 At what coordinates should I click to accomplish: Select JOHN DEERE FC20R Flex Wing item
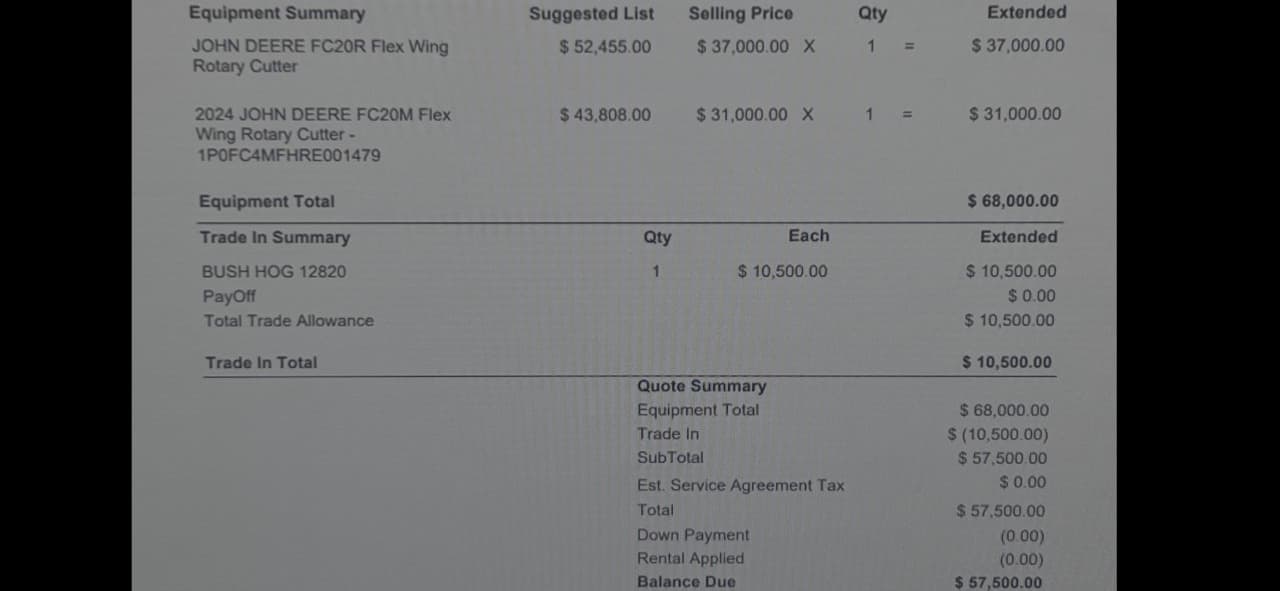(320, 56)
